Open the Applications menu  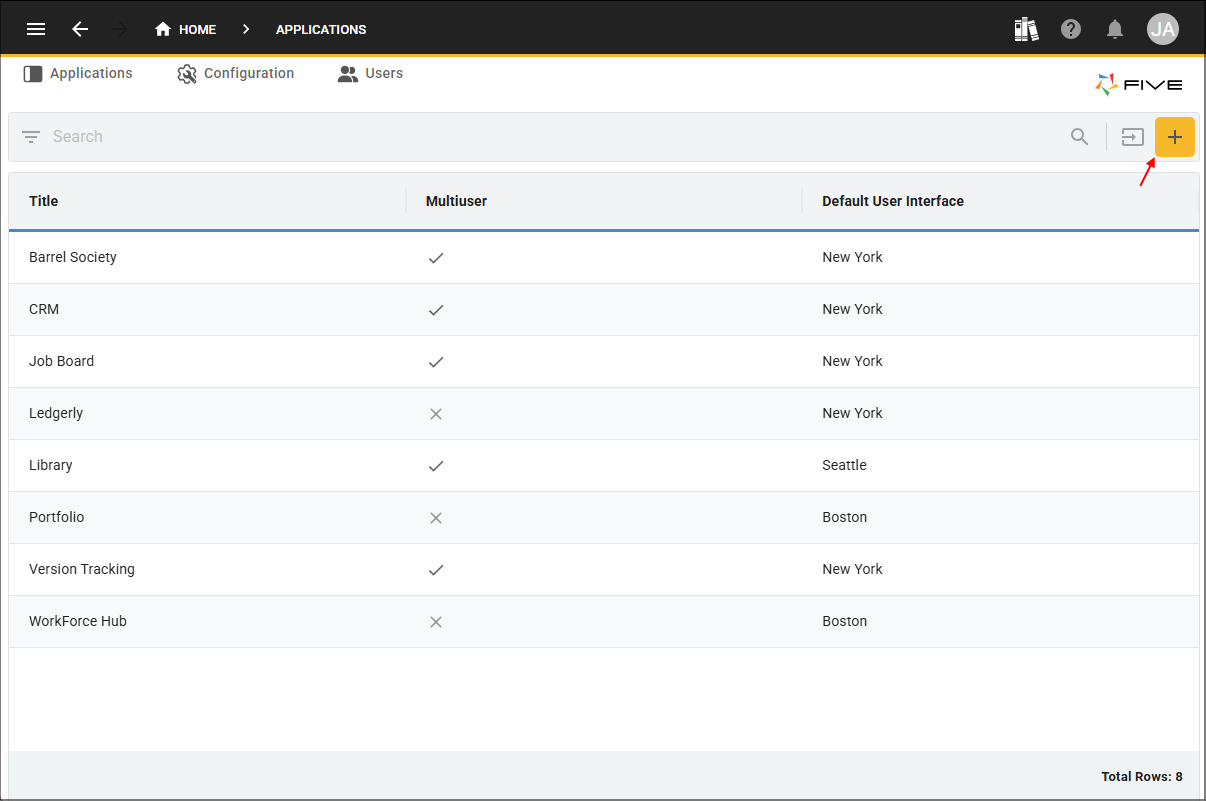(78, 73)
